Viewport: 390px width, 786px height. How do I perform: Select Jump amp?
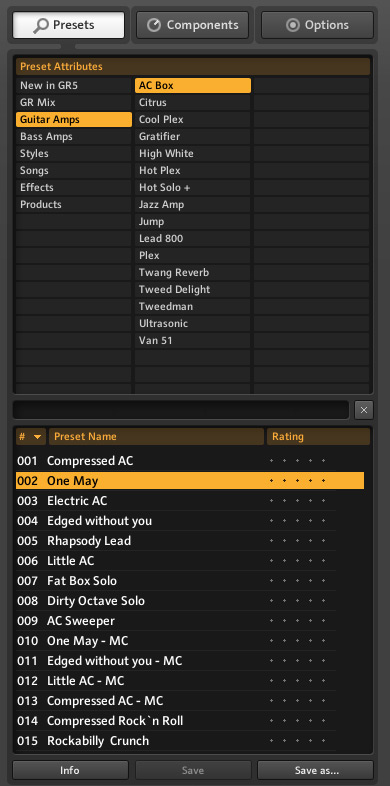192,222
